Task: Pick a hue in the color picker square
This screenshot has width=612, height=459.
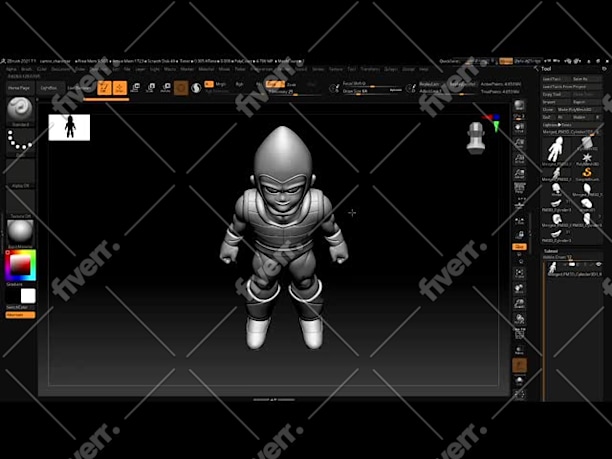Action: [20, 265]
